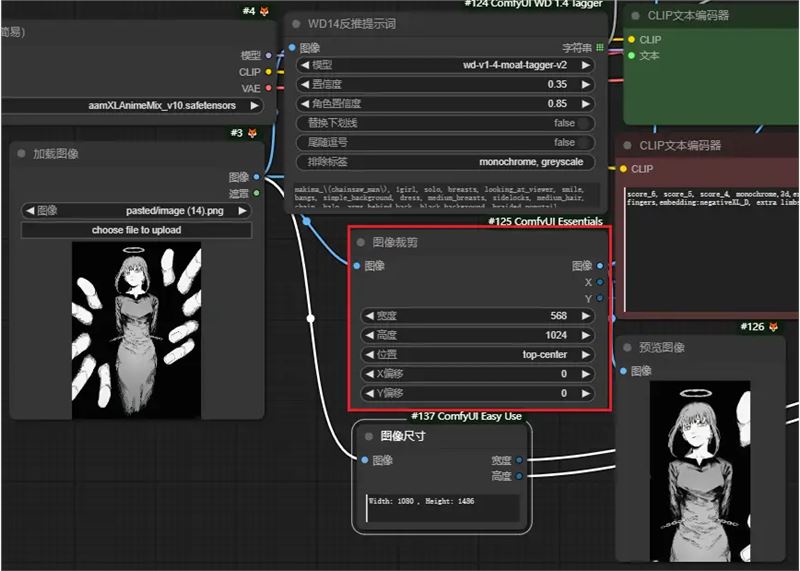Viewport: 800px width, 571px height.
Task: Collapse the 预览图像 node via its title dot
Action: tap(628, 347)
